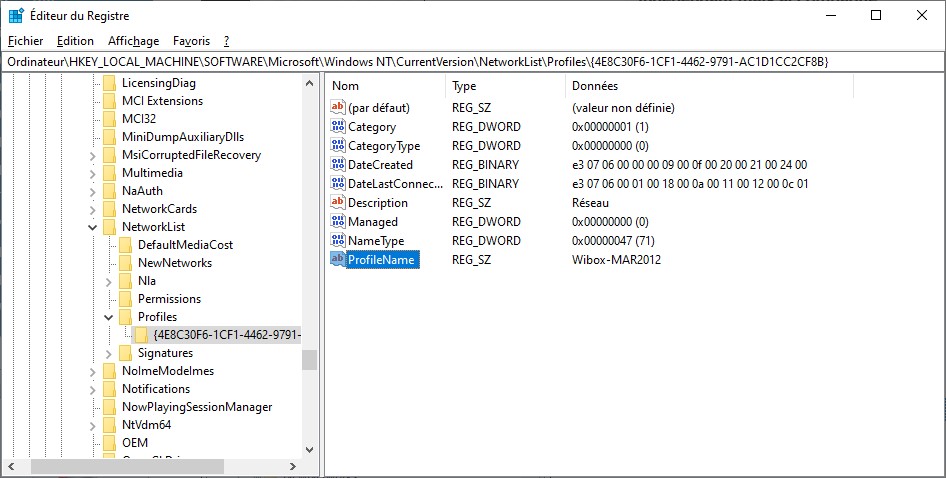Image resolution: width=946 pixels, height=478 pixels.
Task: Click the registry path address bar
Action: pyautogui.click(x=472, y=62)
